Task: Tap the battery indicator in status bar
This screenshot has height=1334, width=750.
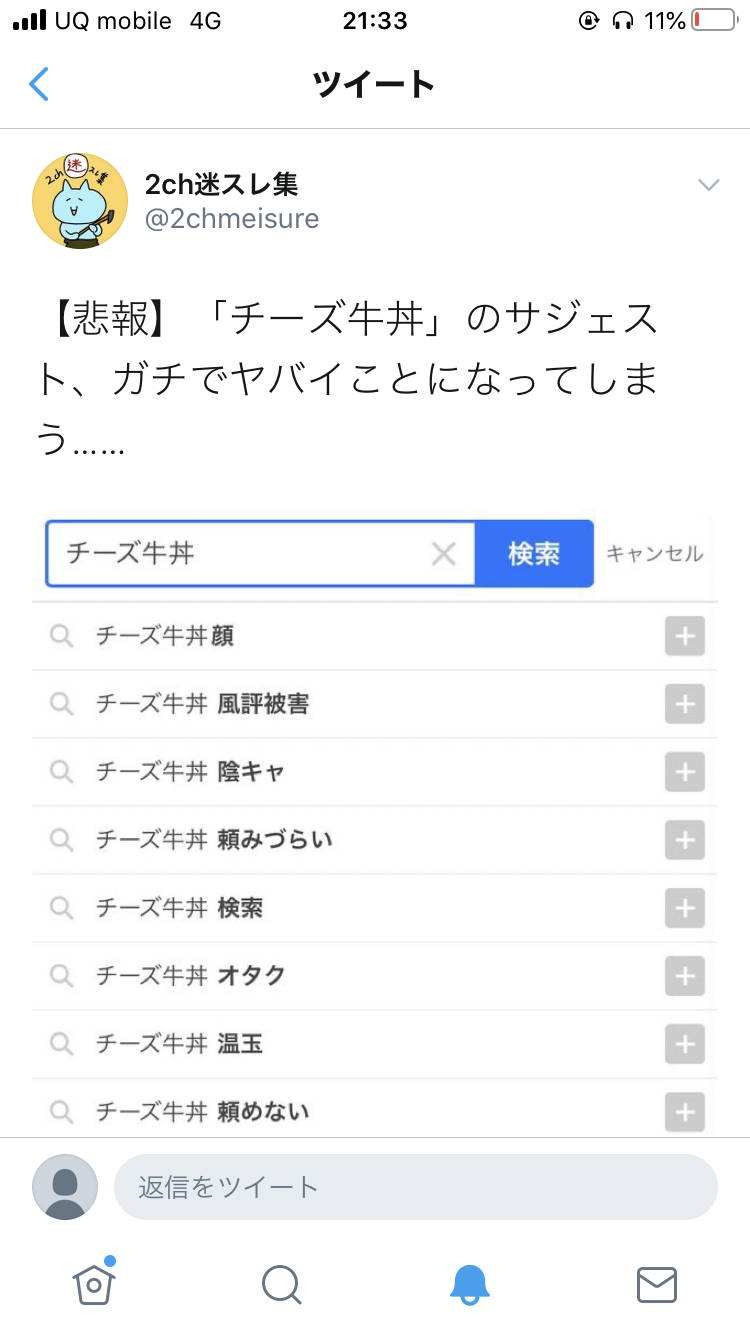Action: pos(713,20)
